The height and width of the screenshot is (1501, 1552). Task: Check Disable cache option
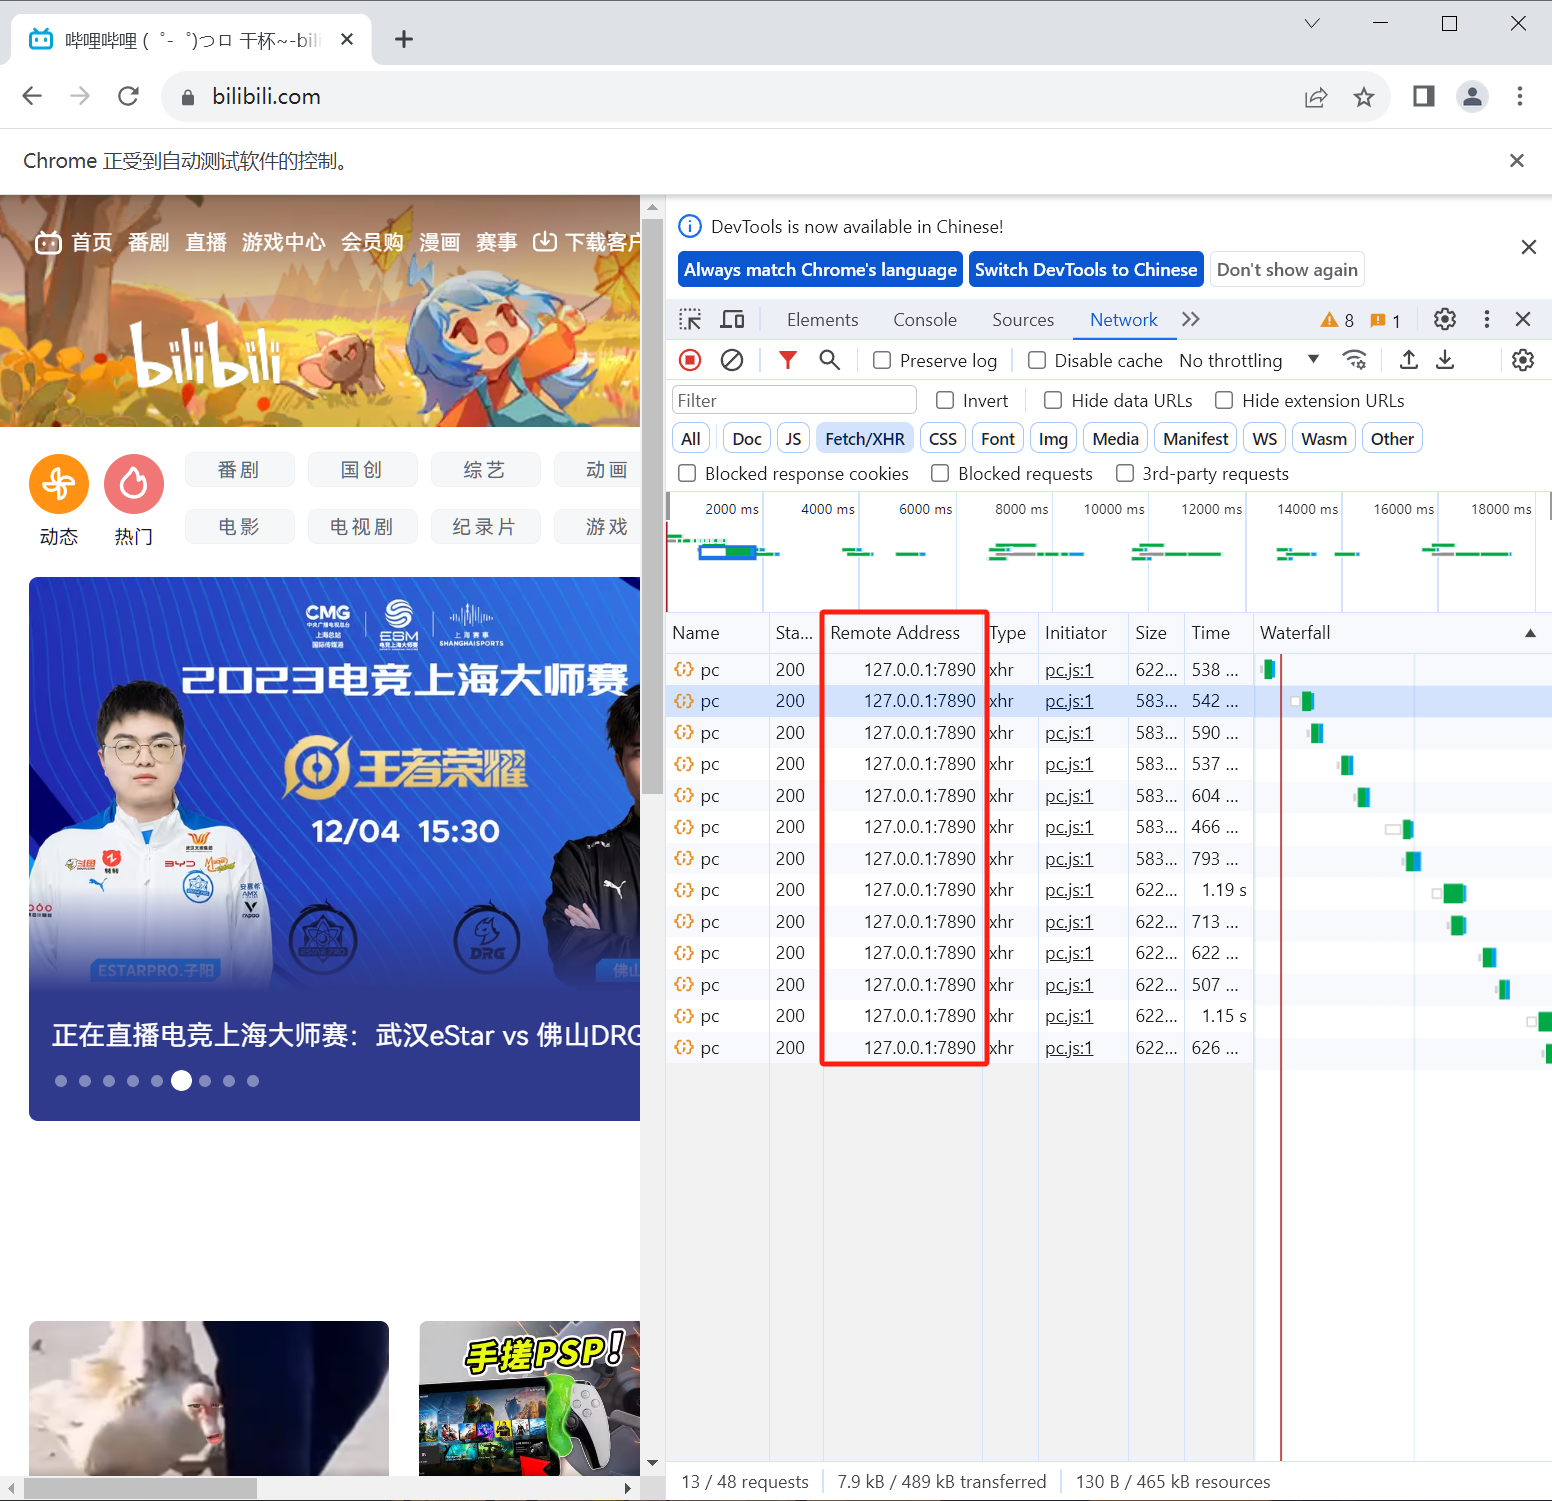(1037, 360)
